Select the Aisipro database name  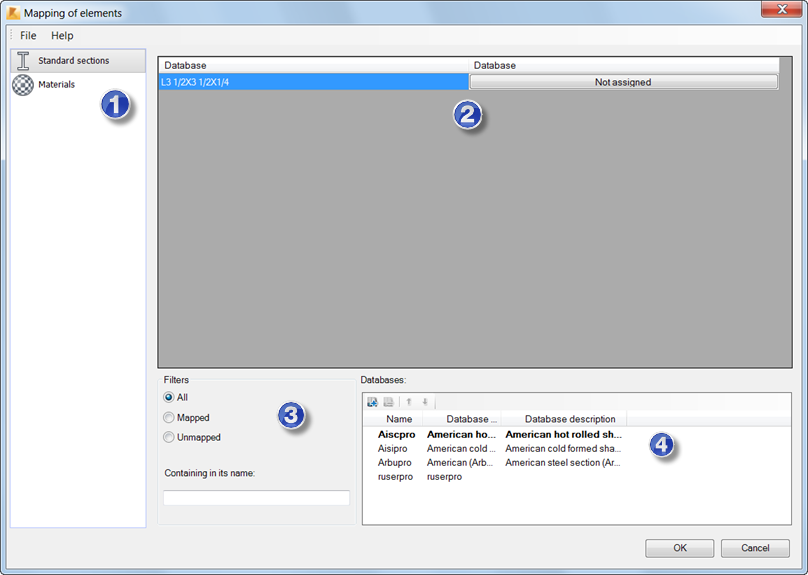392,449
